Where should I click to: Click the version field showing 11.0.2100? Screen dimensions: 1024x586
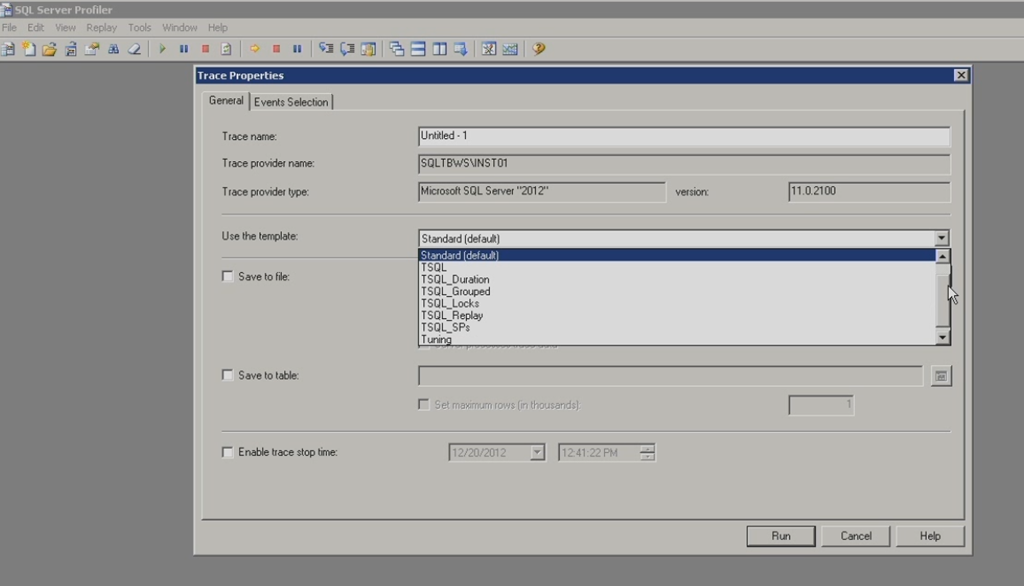pyautogui.click(x=869, y=191)
